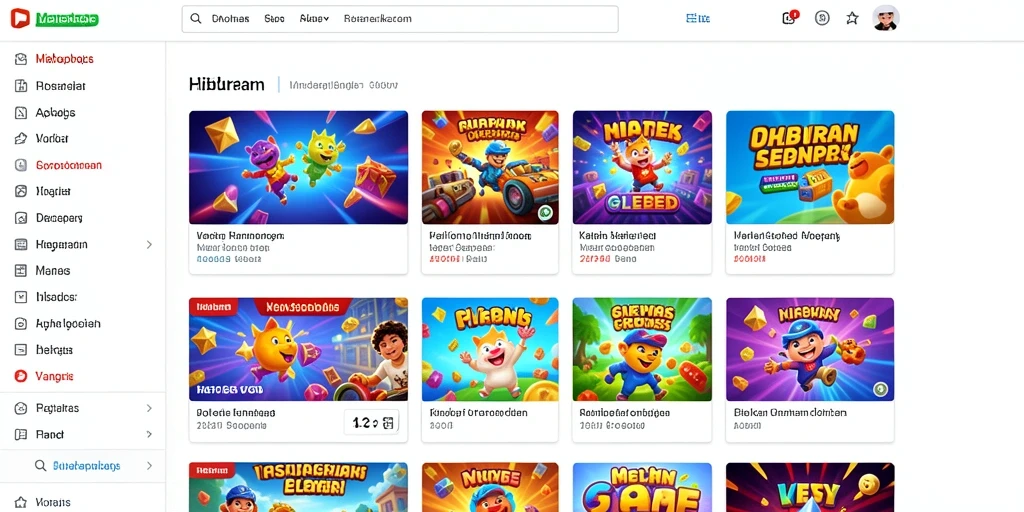Viewport: 1024px width, 512px height.
Task: Click the red tag on sun-character game thumbnail
Action: (x=213, y=305)
